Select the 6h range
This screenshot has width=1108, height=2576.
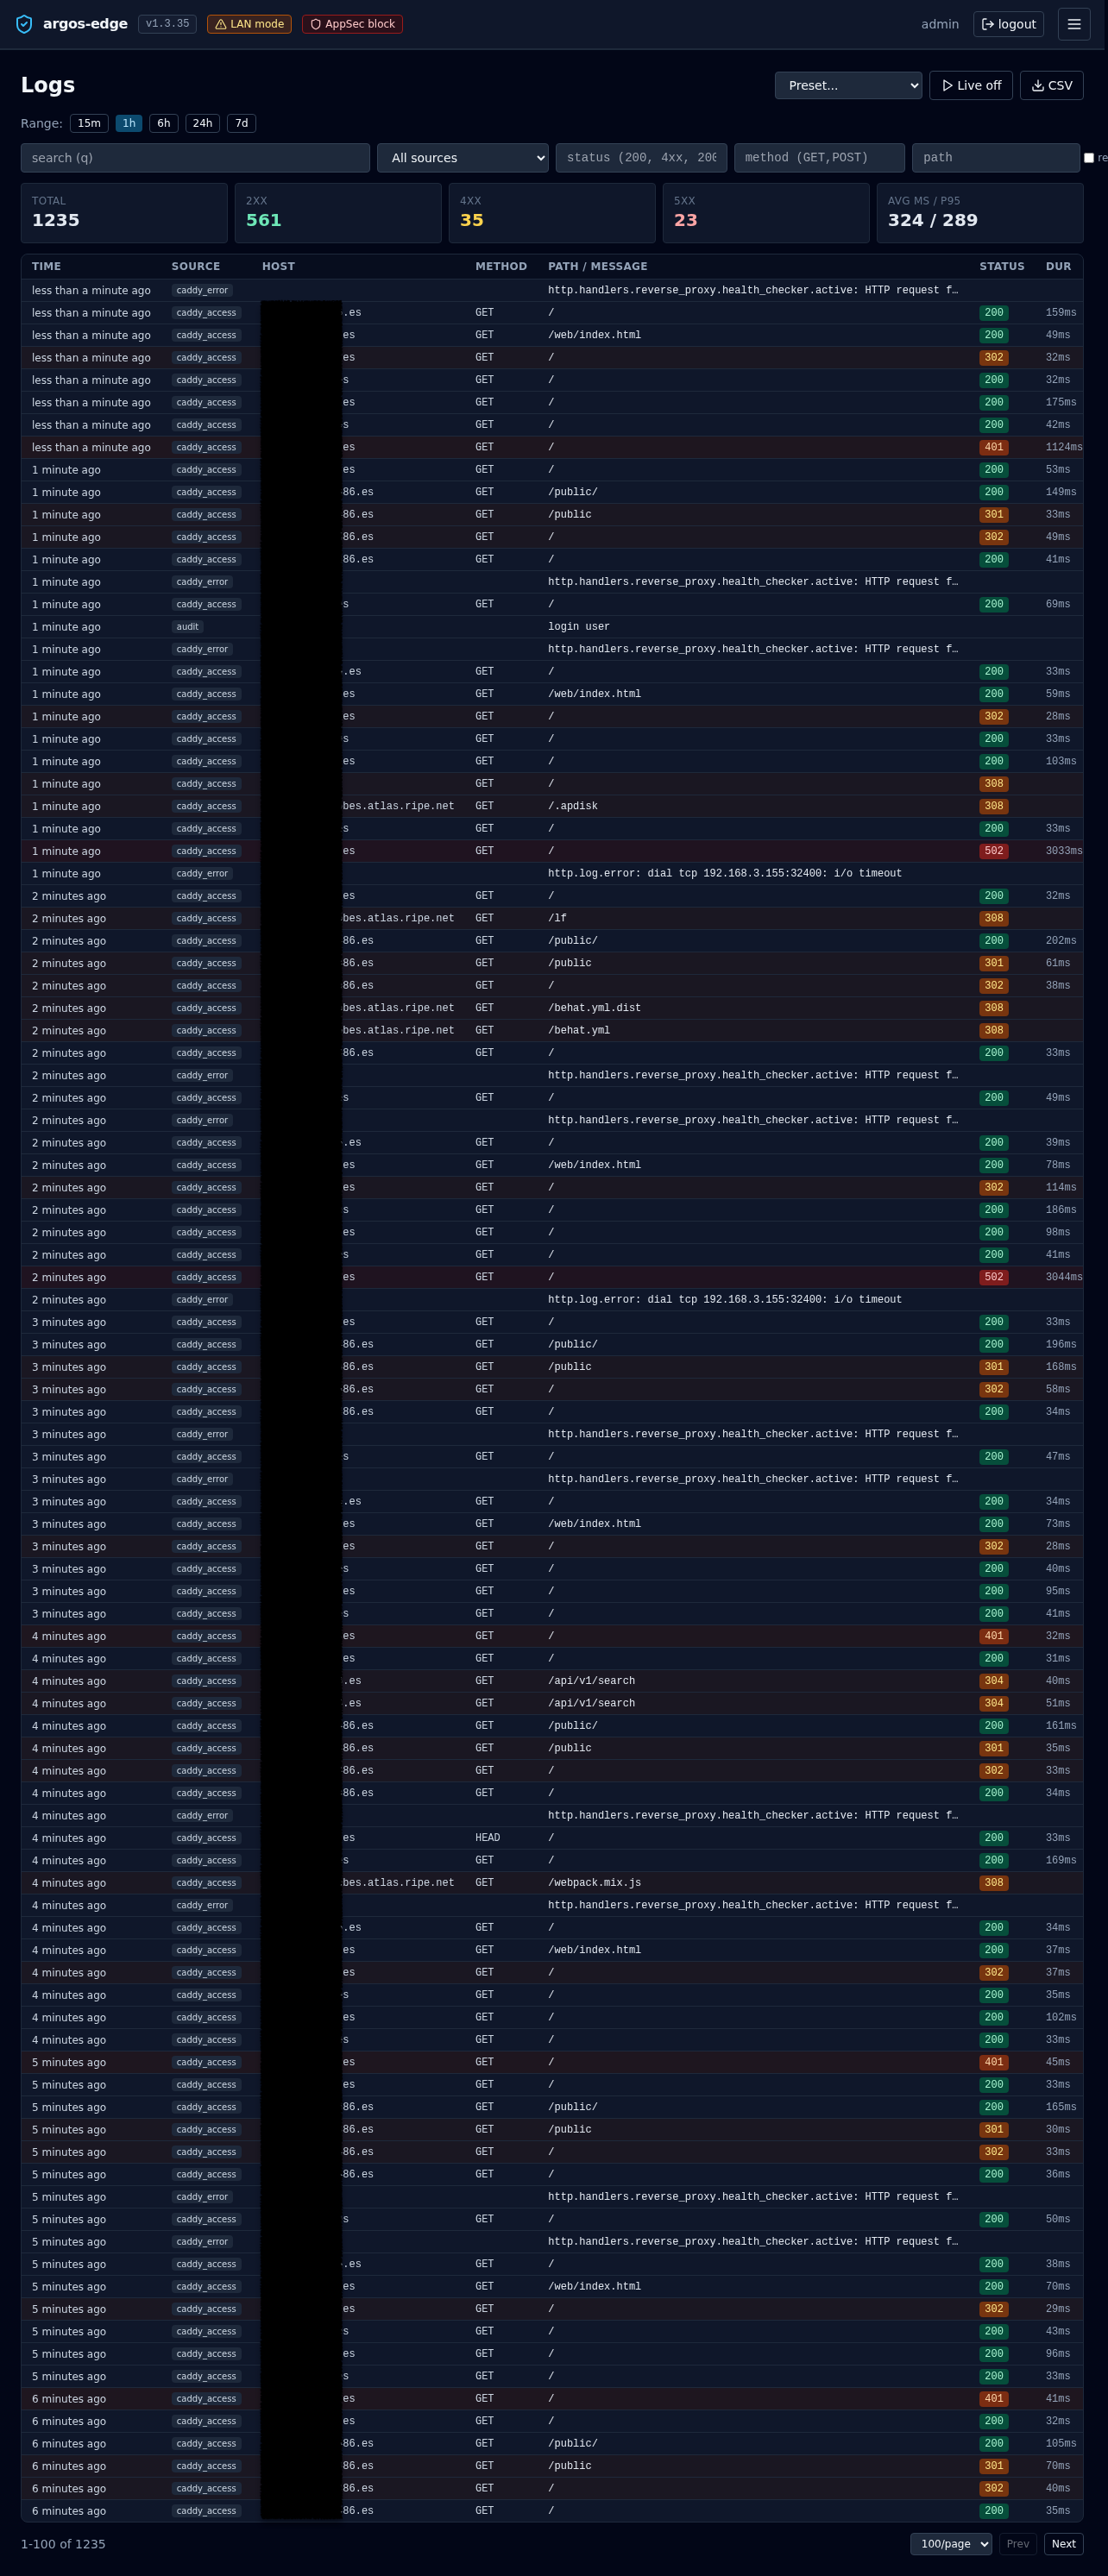coord(164,123)
